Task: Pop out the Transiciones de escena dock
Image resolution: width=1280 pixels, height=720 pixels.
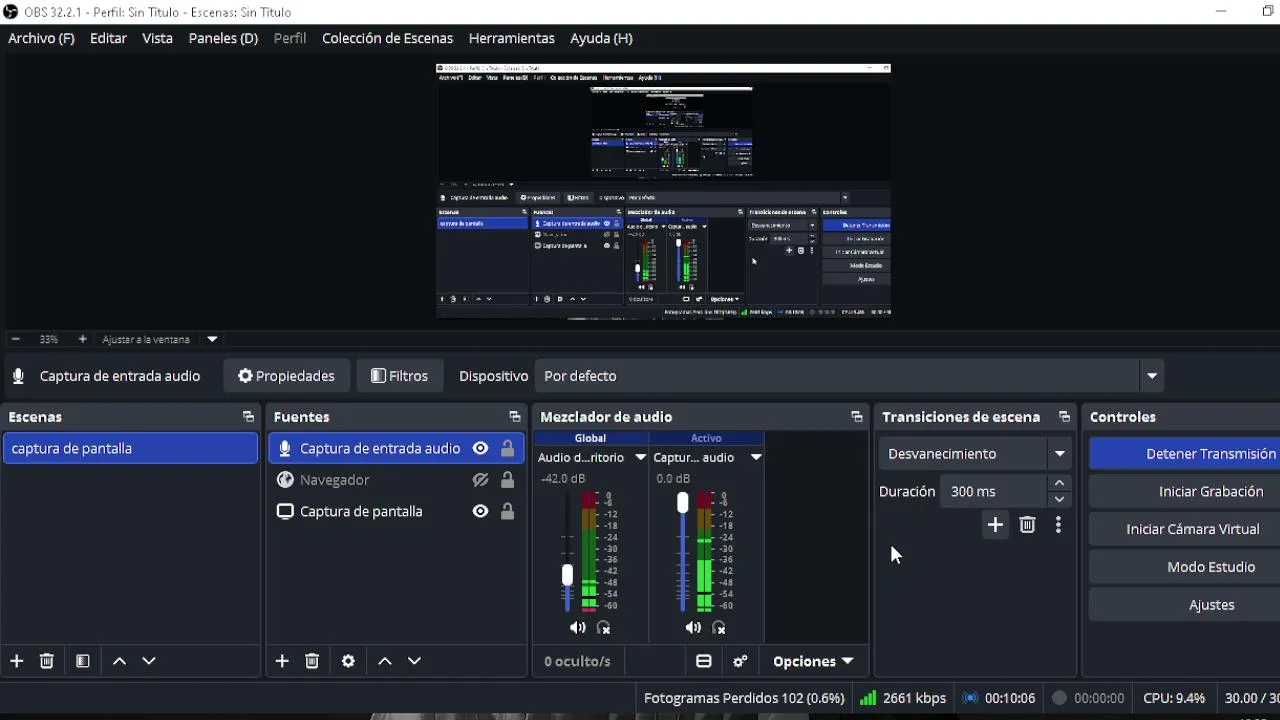Action: click(1064, 417)
